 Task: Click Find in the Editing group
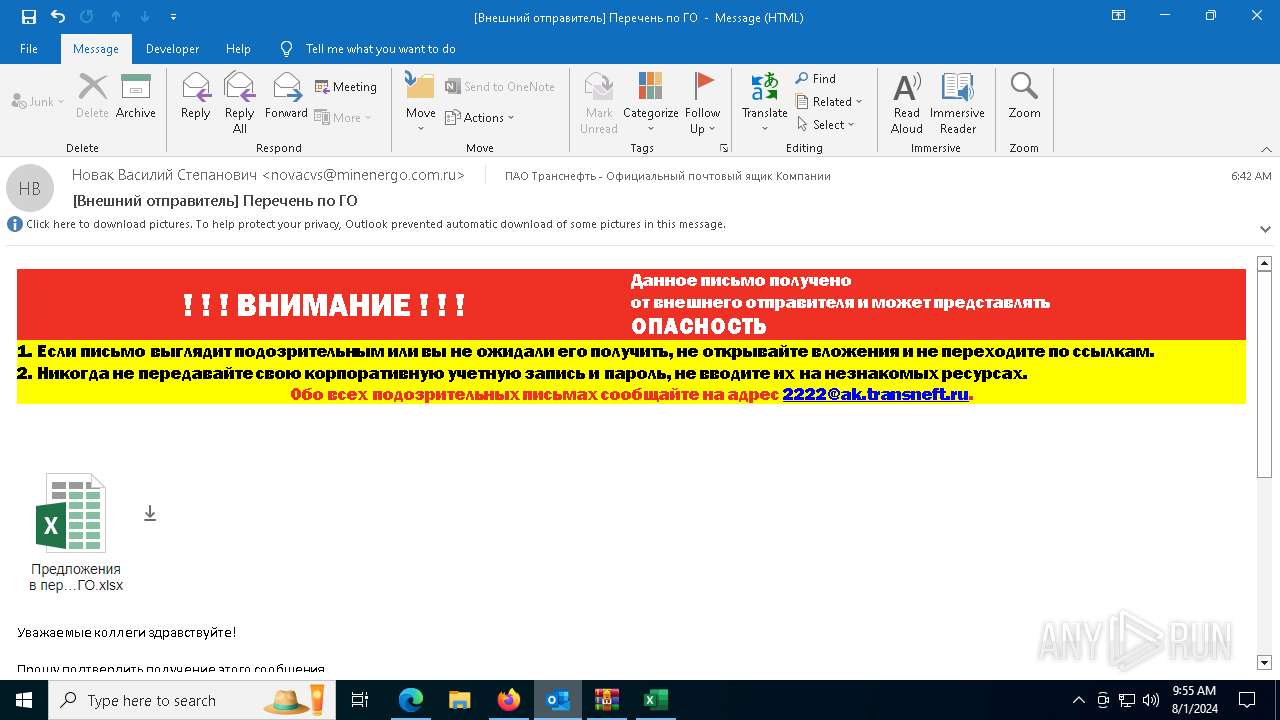click(816, 79)
